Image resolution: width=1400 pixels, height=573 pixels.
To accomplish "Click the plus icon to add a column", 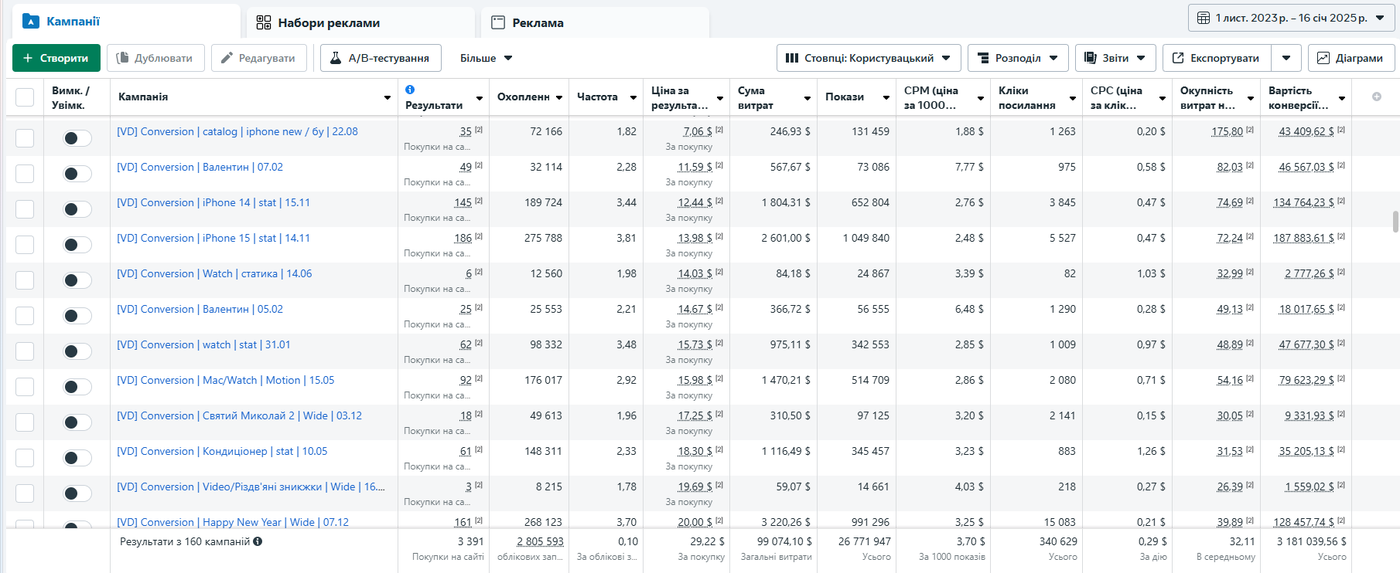I will pos(1376,97).
